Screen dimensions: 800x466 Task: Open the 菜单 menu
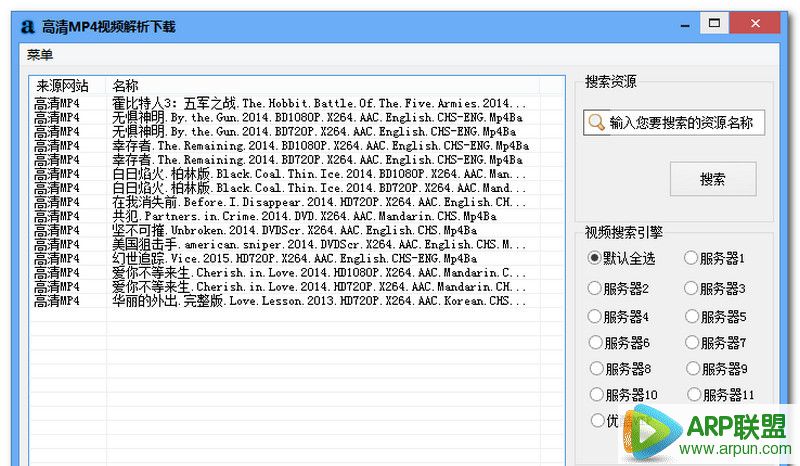[x=41, y=54]
